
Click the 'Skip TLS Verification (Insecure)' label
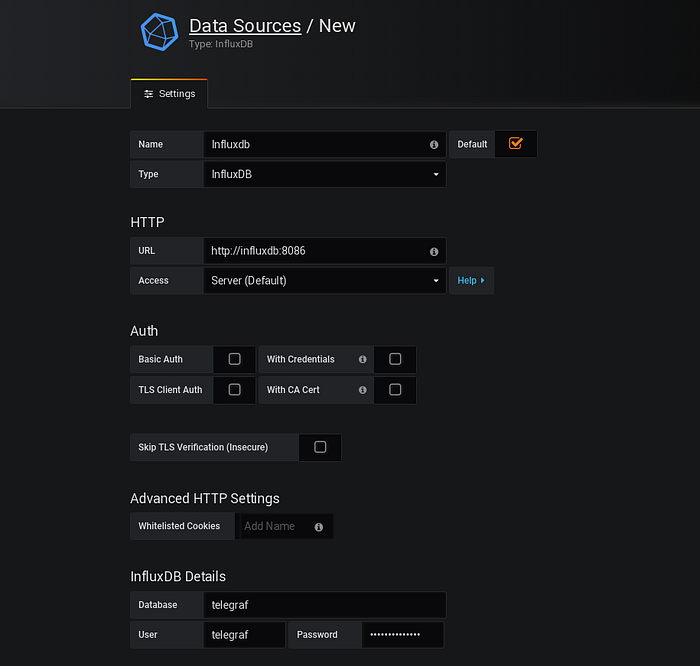pos(203,447)
